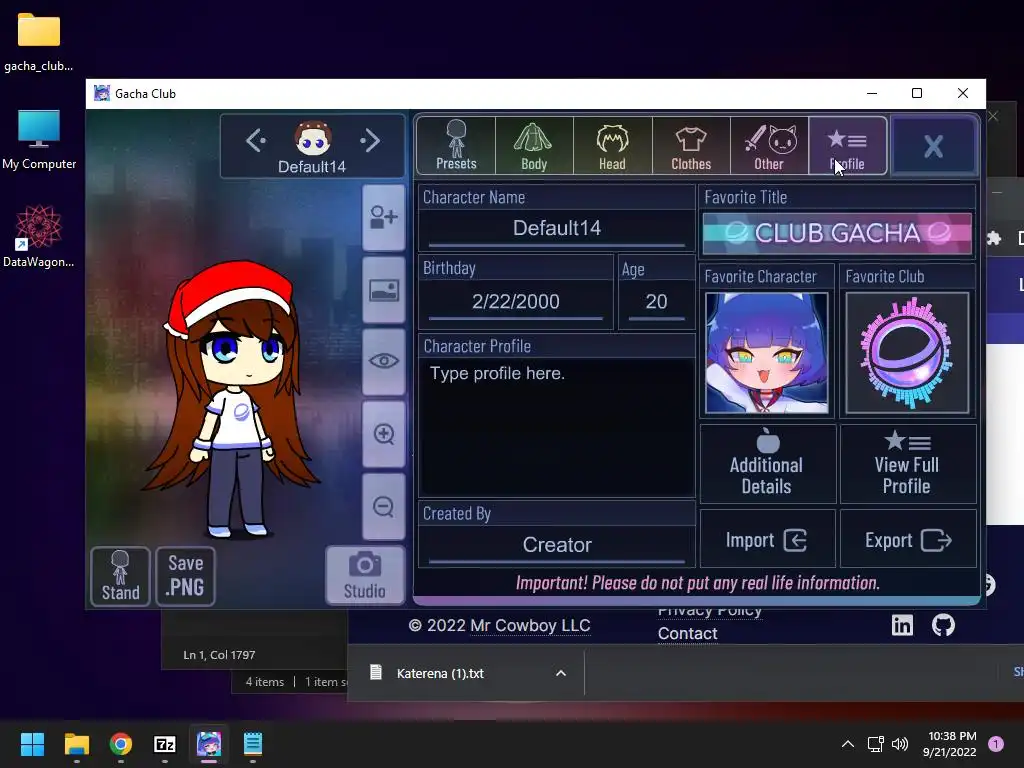The image size is (1024, 768).
Task: Open 7-Zip from the taskbar
Action: coord(165,744)
